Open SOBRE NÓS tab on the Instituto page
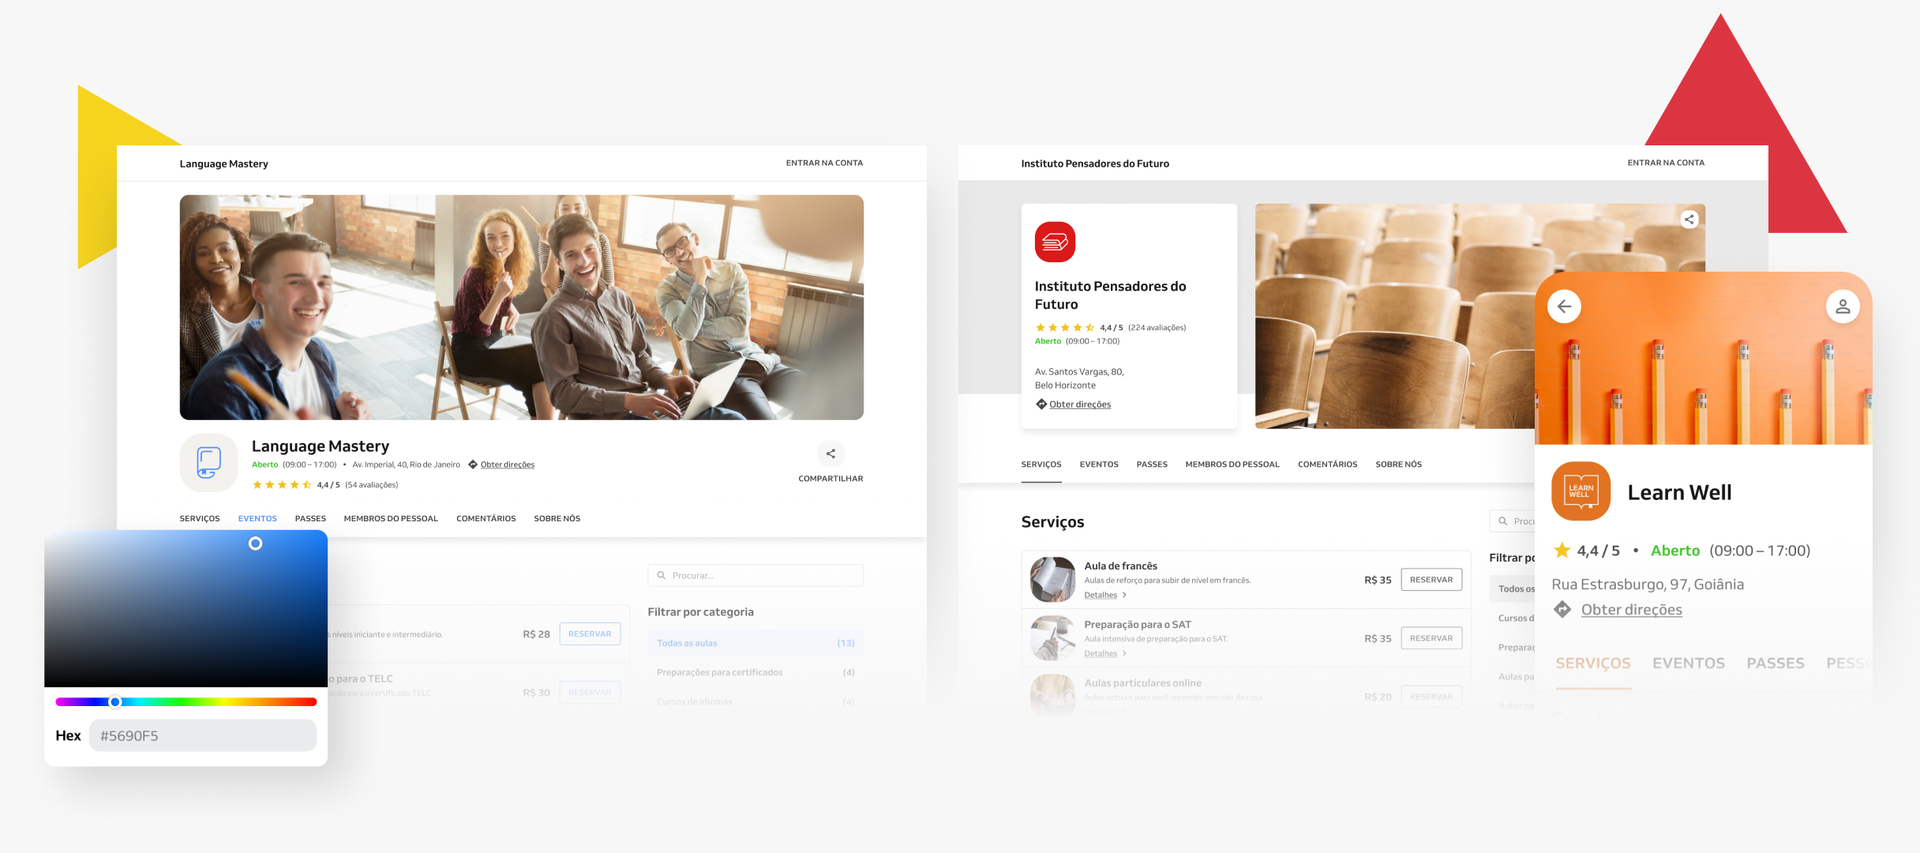1920x853 pixels. coord(1398,465)
